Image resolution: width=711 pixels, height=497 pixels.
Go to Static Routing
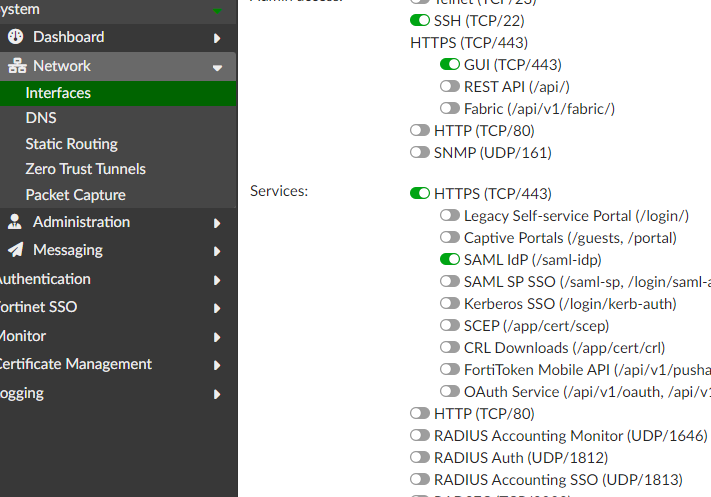coord(71,144)
